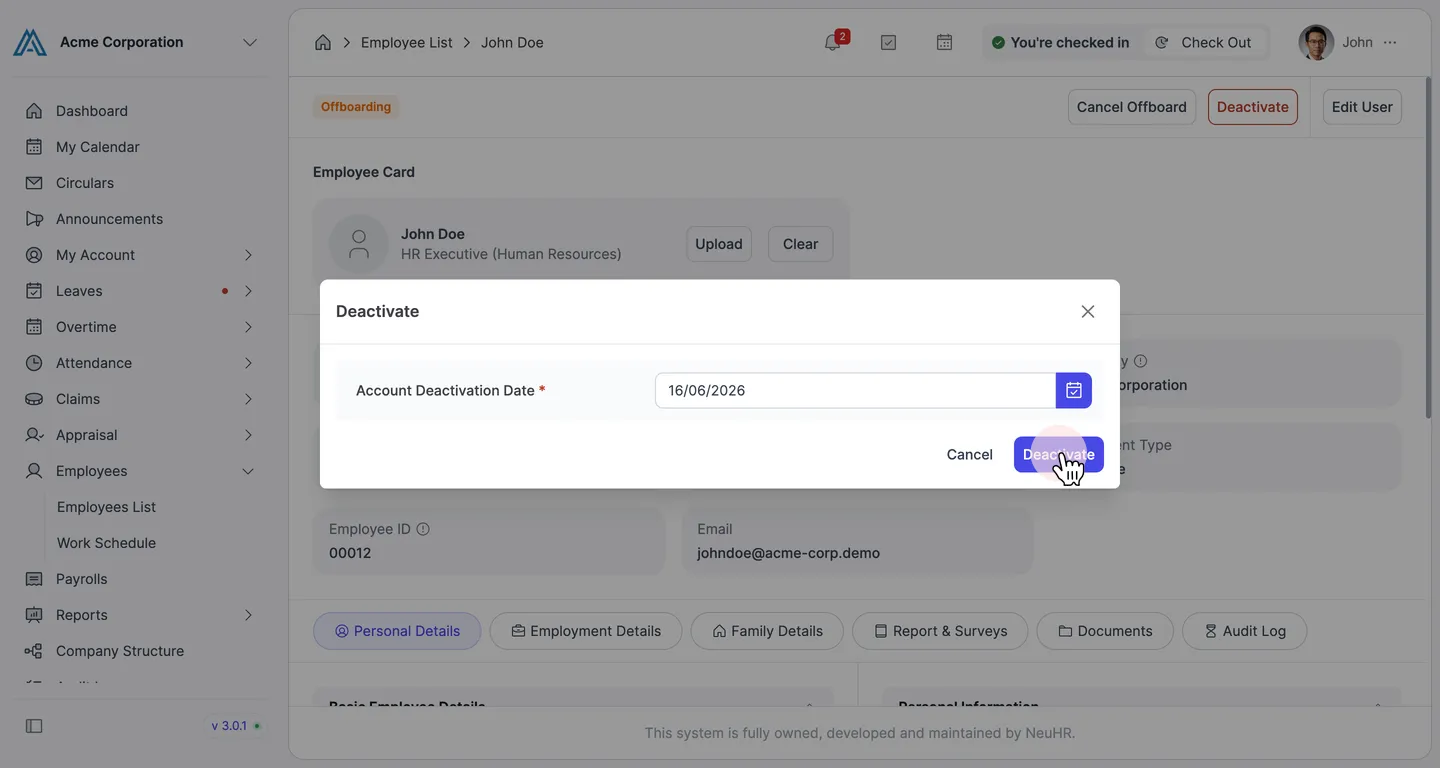This screenshot has height=768, width=1440.
Task: Switch to Employment Details tab
Action: pos(586,631)
